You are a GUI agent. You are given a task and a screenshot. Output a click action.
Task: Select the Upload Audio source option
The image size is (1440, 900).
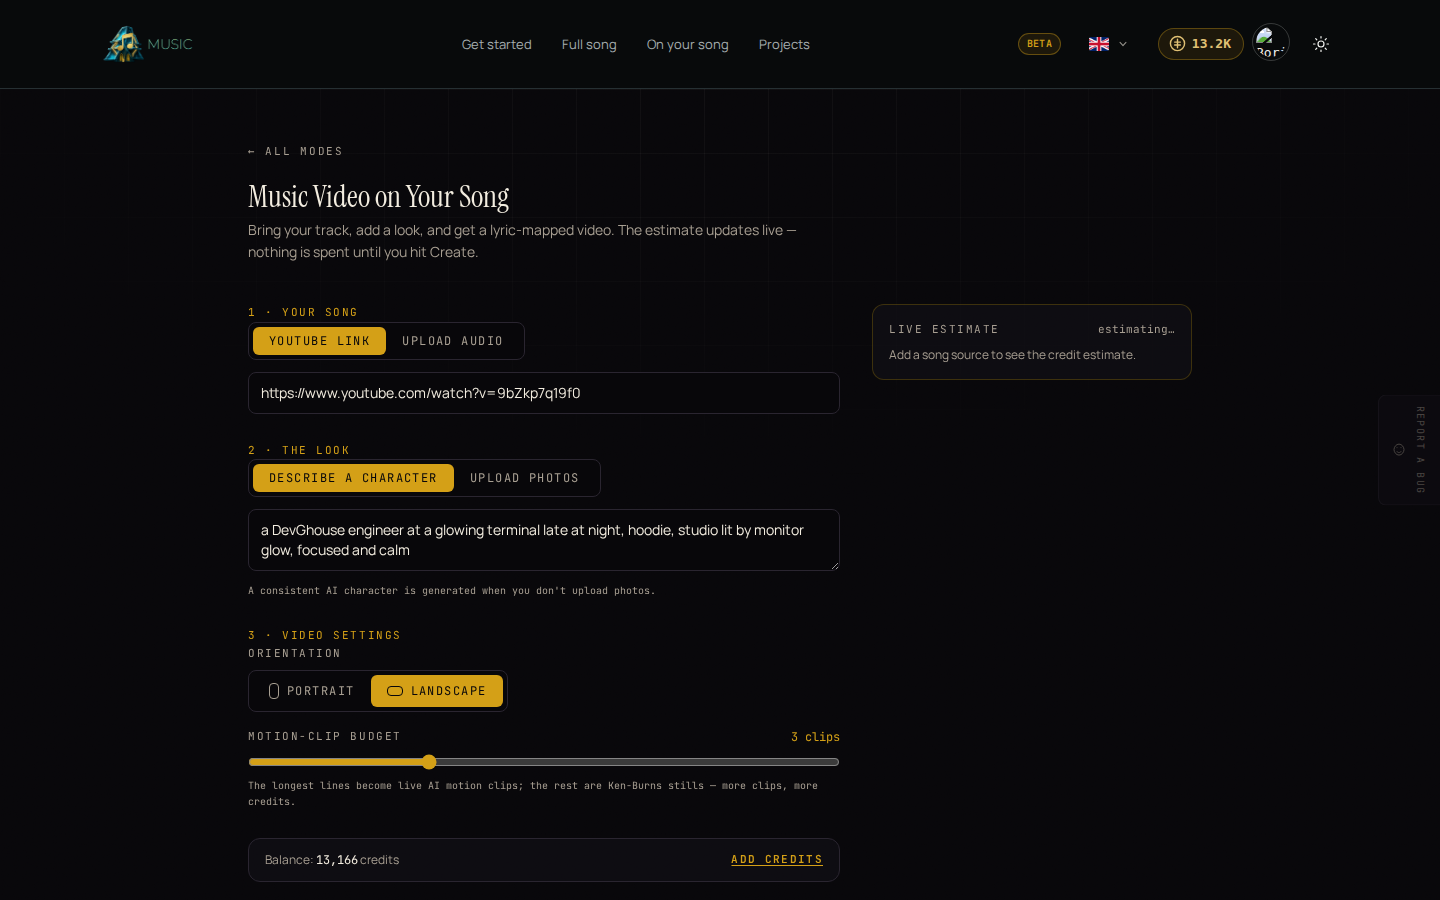(x=453, y=341)
